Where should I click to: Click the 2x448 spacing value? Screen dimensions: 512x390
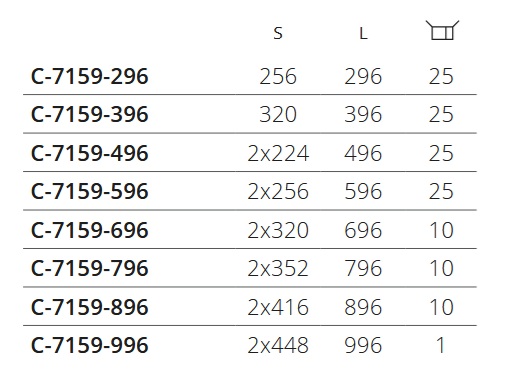[278, 345]
